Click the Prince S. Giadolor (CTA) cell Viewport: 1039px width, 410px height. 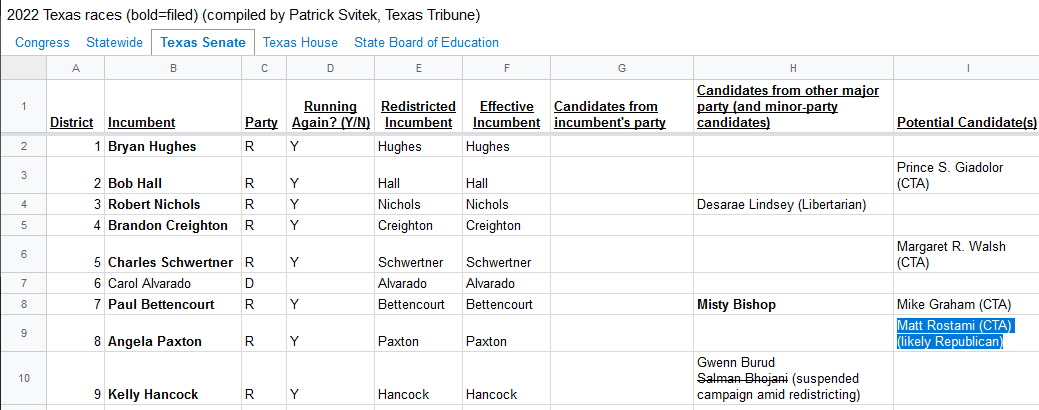(x=966, y=176)
